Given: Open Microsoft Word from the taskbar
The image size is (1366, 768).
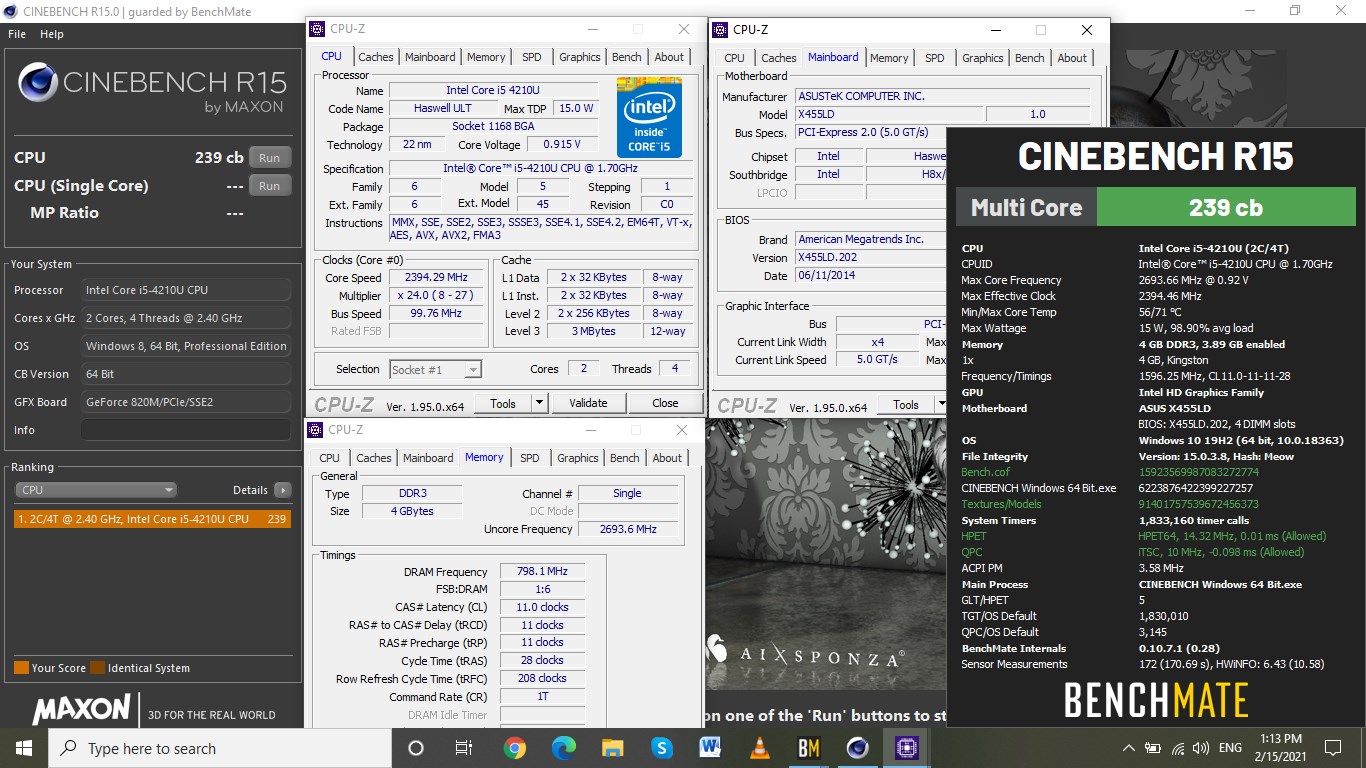Looking at the screenshot, I should click(x=710, y=748).
